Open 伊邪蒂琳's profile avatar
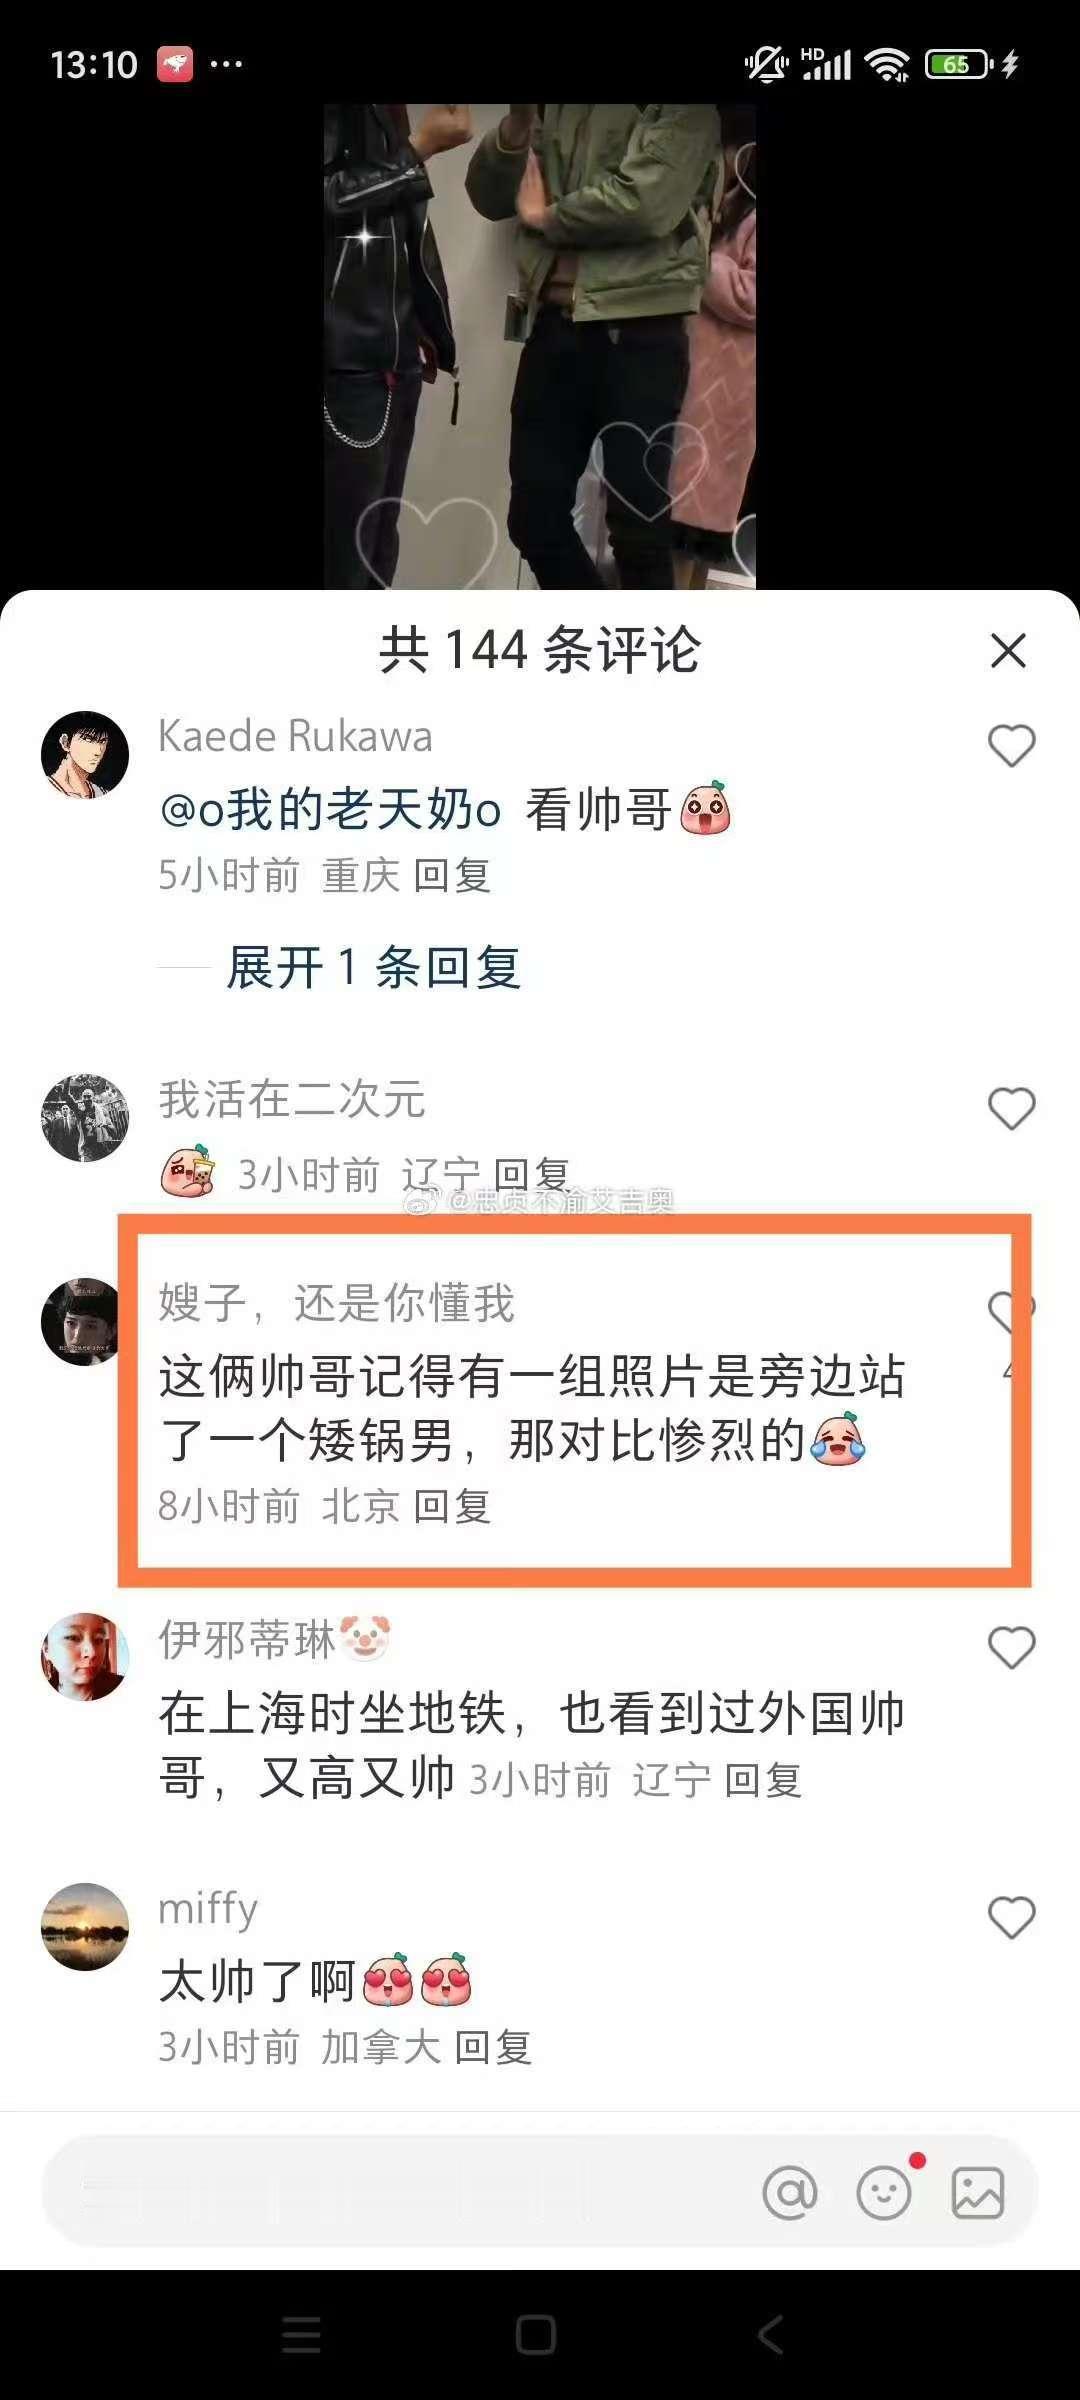This screenshot has height=2400, width=1080. click(85, 1657)
